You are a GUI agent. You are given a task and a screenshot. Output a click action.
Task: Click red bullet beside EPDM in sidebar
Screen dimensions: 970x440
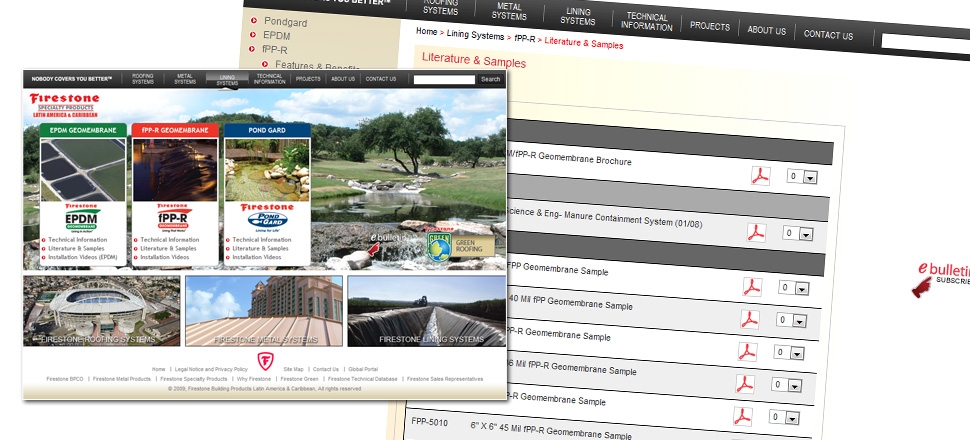click(x=253, y=35)
